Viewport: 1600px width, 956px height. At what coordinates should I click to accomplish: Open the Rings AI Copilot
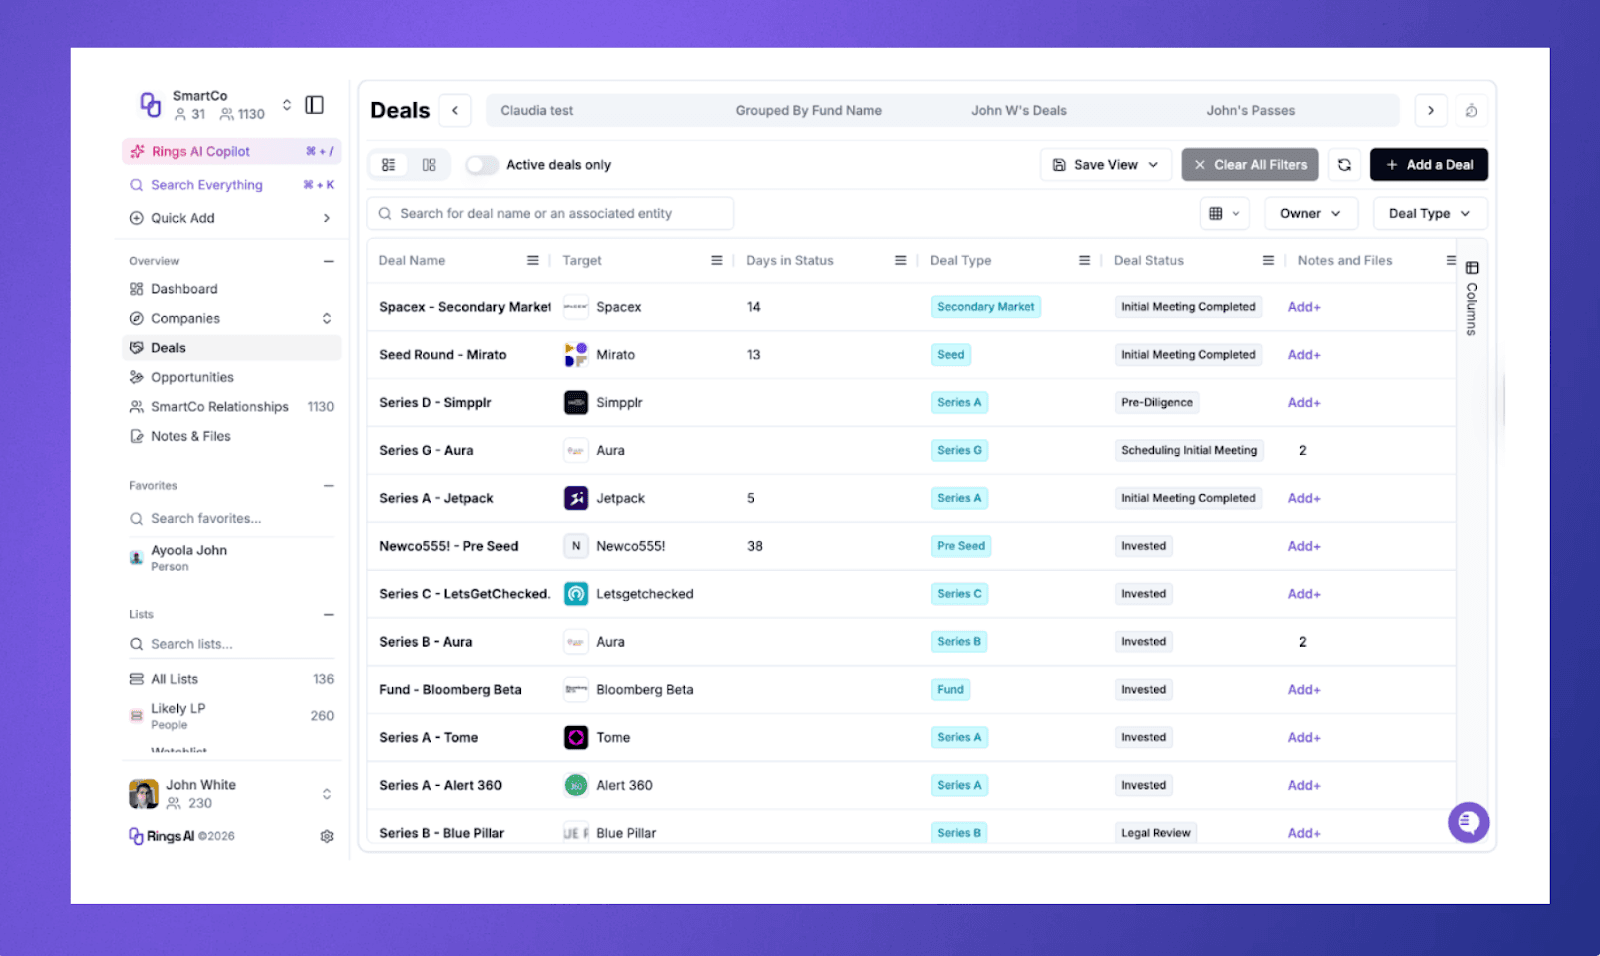pyautogui.click(x=196, y=151)
